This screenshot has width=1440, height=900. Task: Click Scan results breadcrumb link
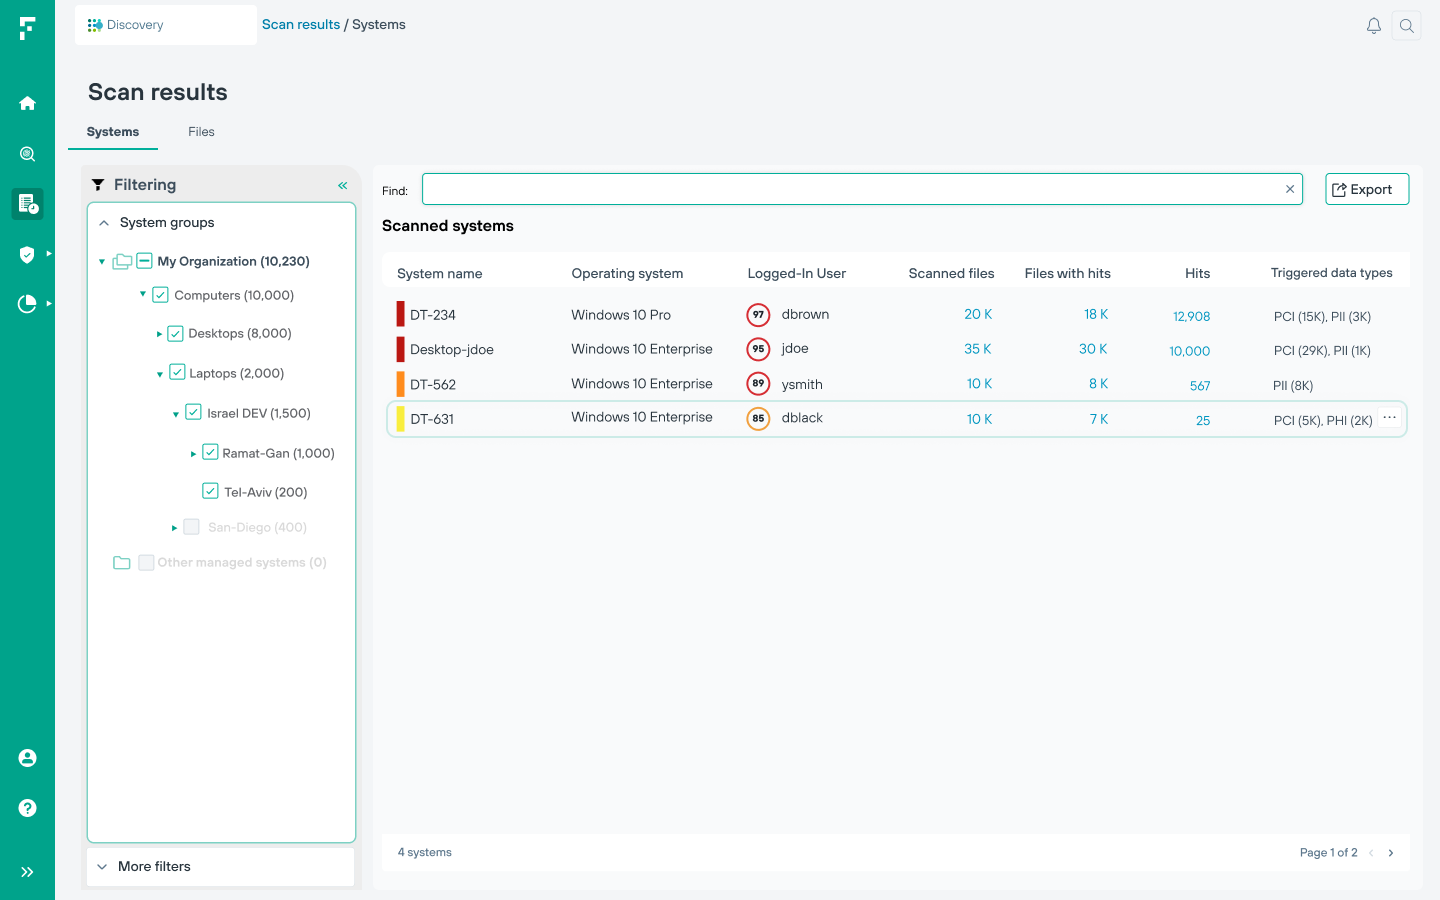[x=301, y=25]
